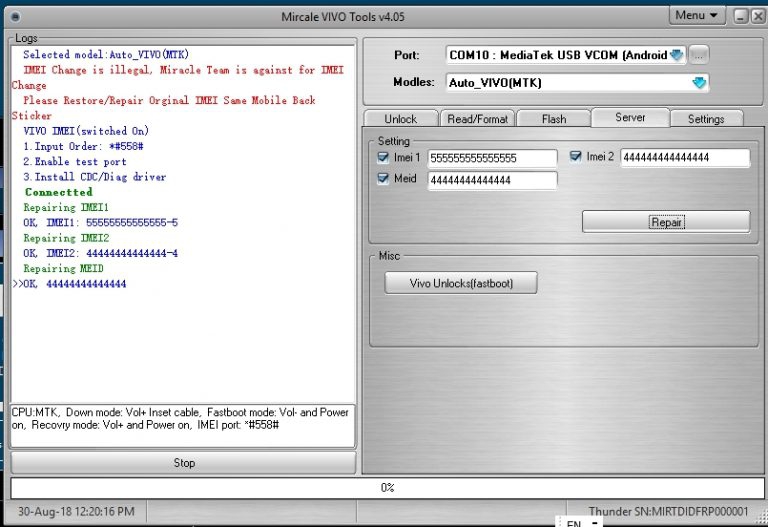This screenshot has width=768, height=527.
Task: Click the ellipsis button beside Port
Action: point(699,55)
